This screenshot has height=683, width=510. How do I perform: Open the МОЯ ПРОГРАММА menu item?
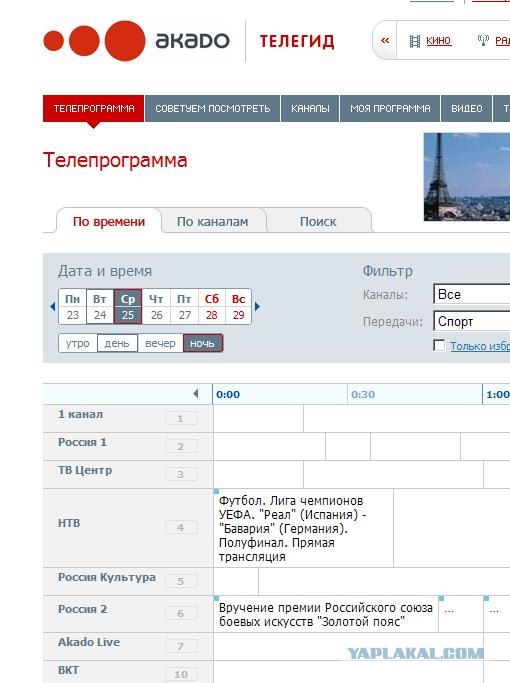point(390,108)
